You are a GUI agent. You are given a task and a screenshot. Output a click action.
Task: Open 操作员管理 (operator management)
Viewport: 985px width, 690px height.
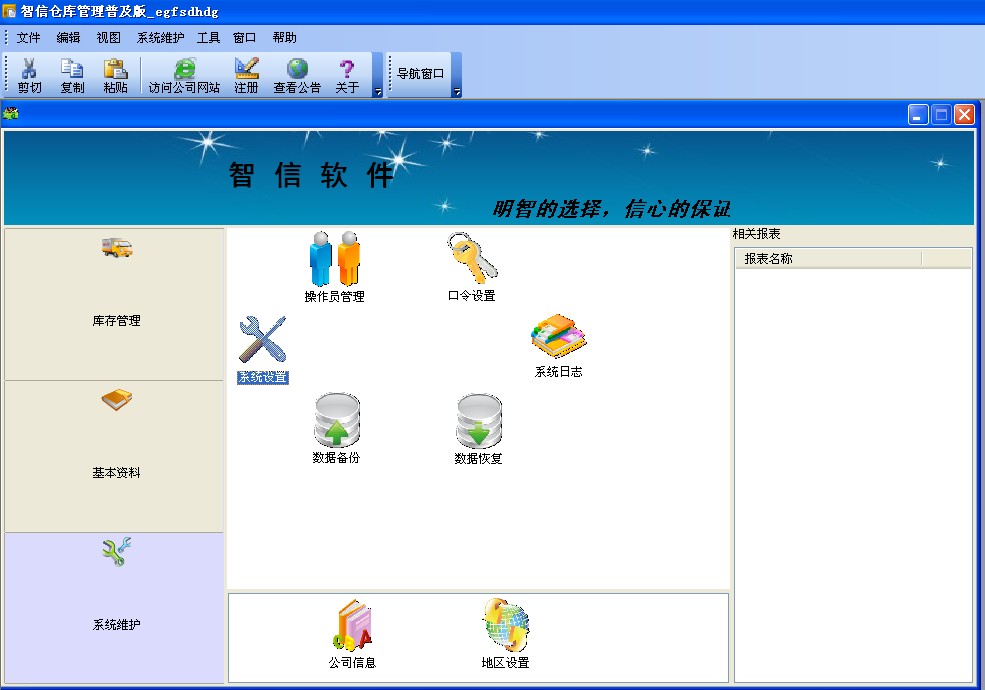(334, 266)
